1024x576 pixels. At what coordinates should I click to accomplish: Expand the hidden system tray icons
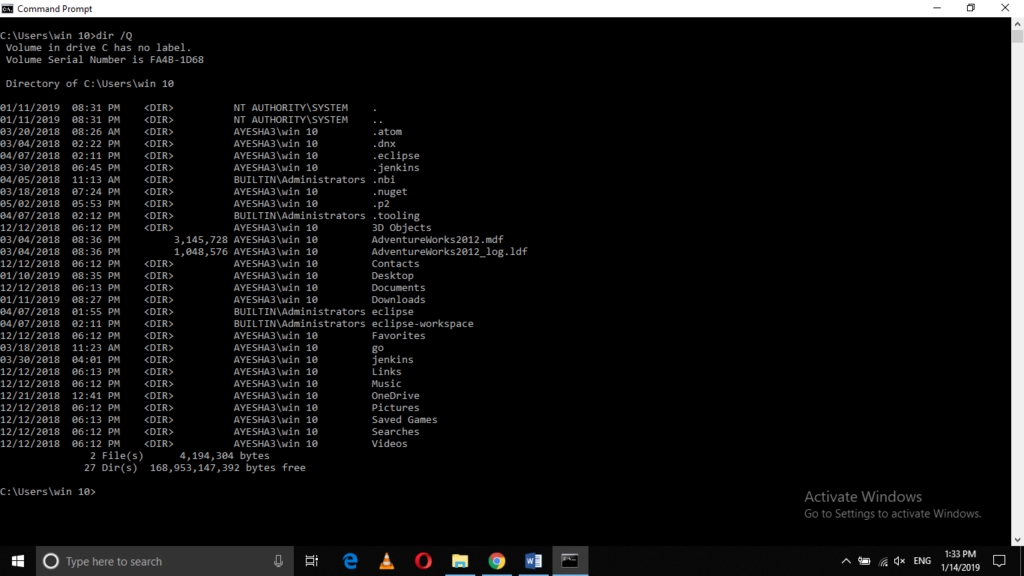tap(846, 561)
